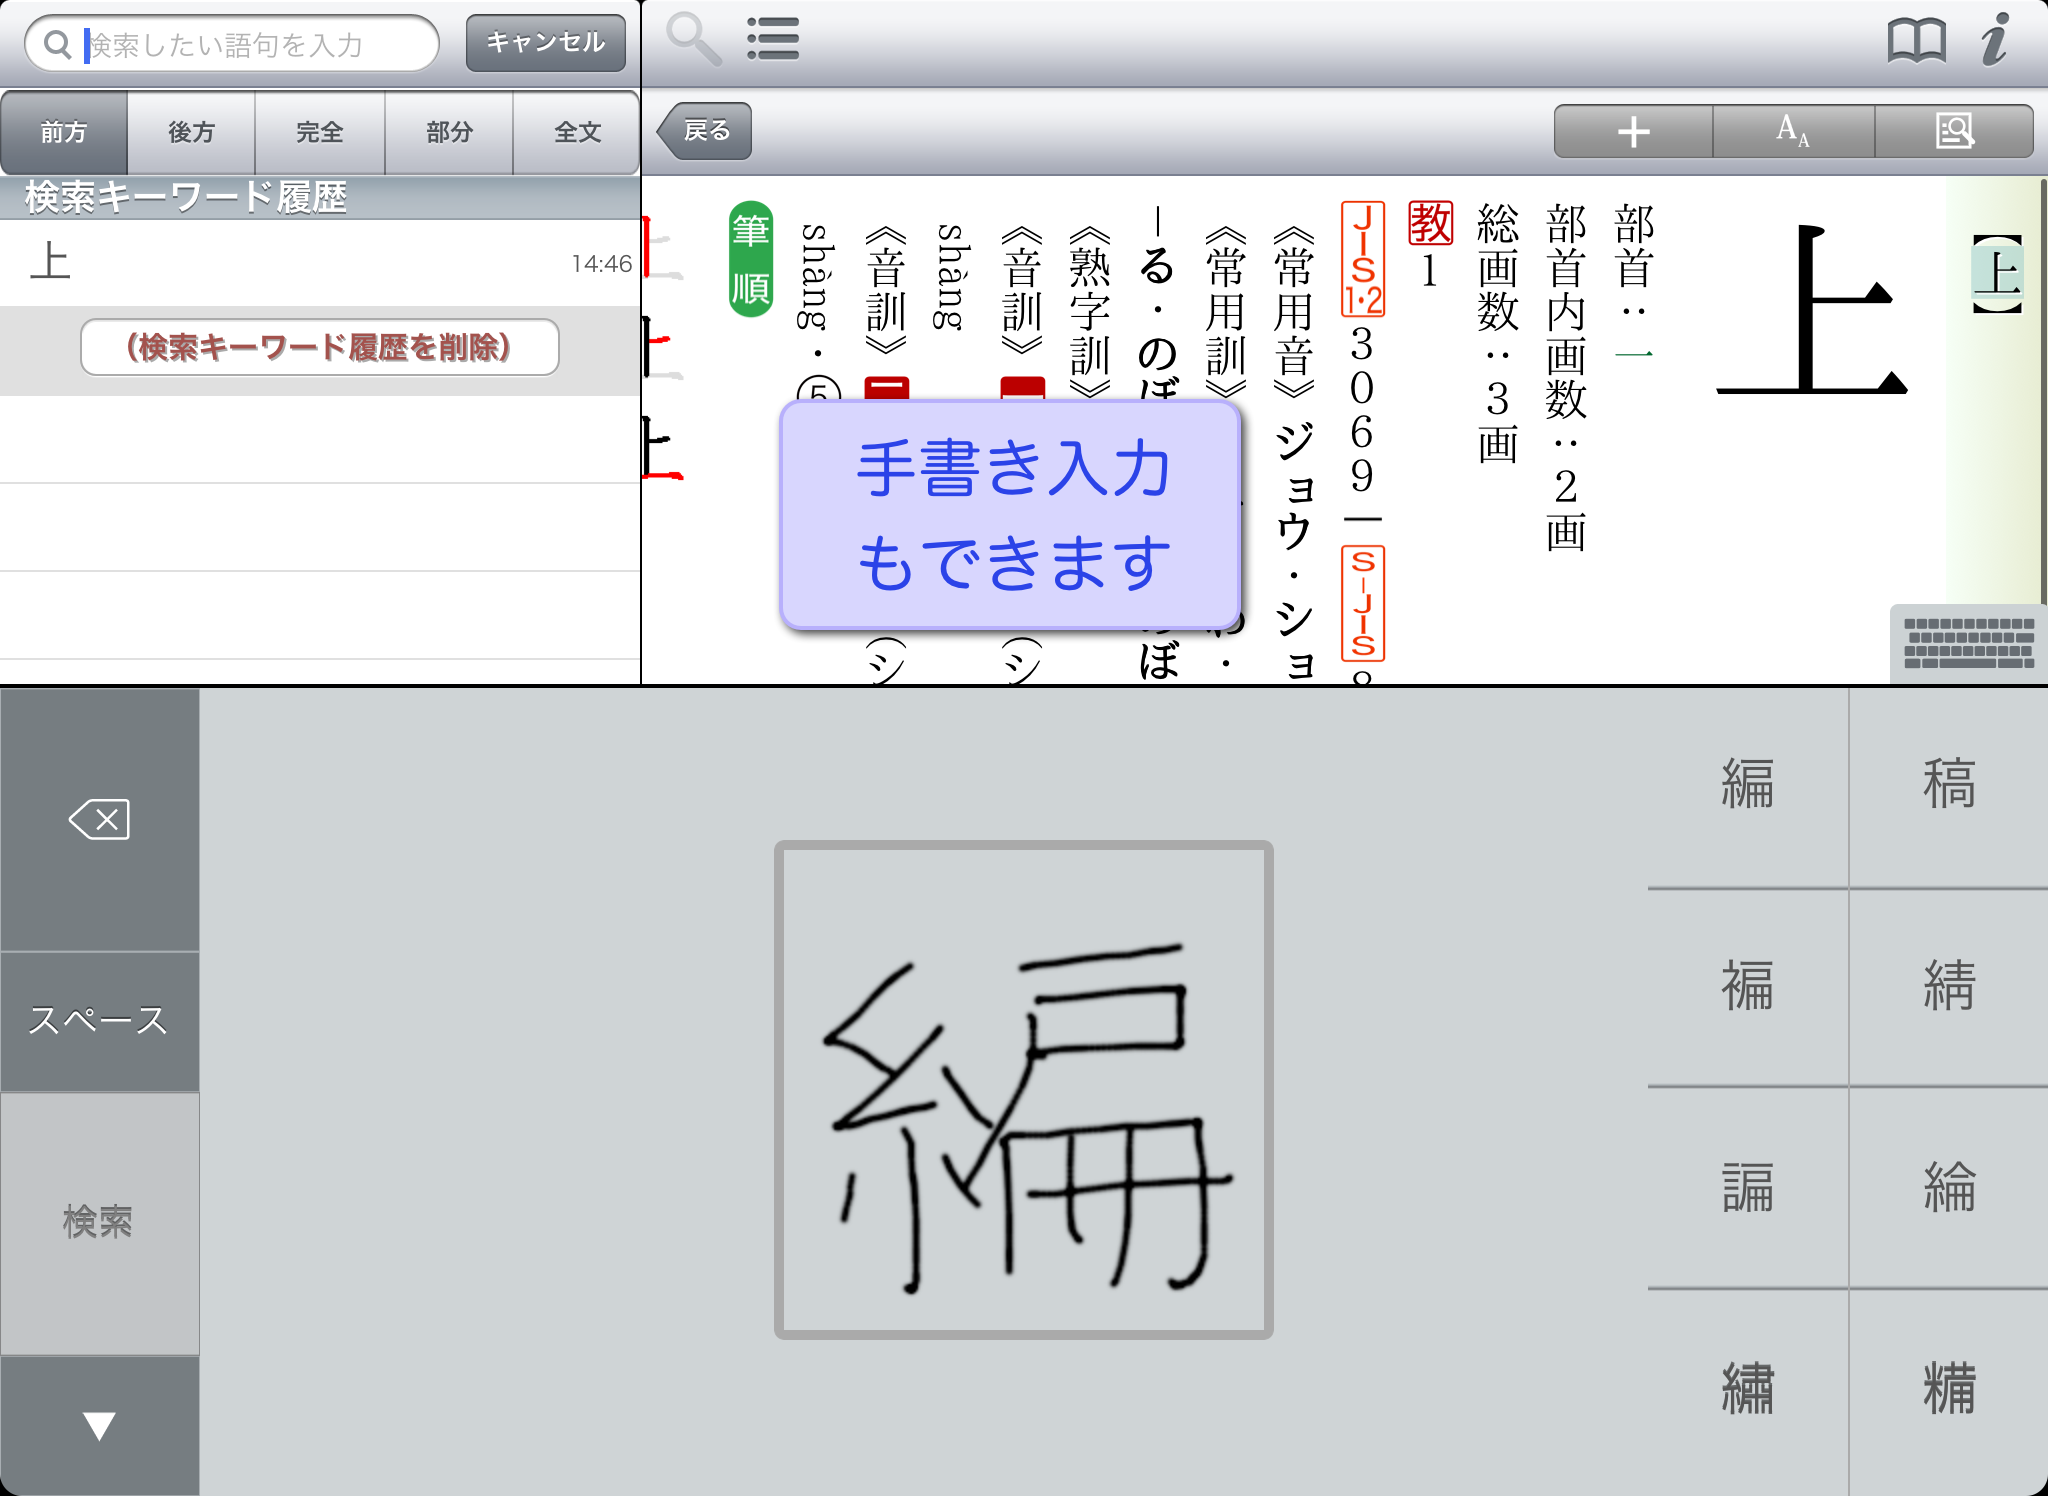Open the list view icon
This screenshot has height=1496, width=2048.
point(773,40)
